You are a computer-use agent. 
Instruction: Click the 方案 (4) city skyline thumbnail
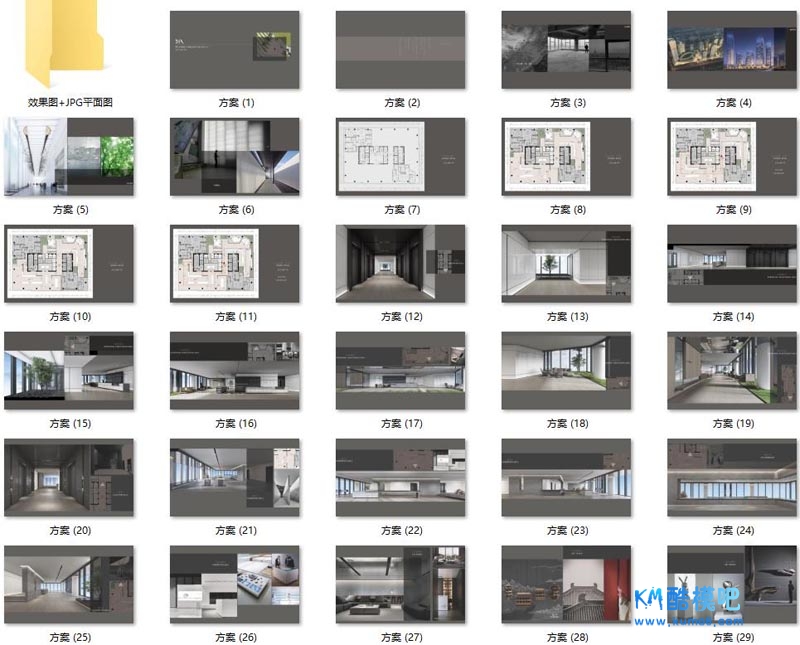click(x=732, y=49)
